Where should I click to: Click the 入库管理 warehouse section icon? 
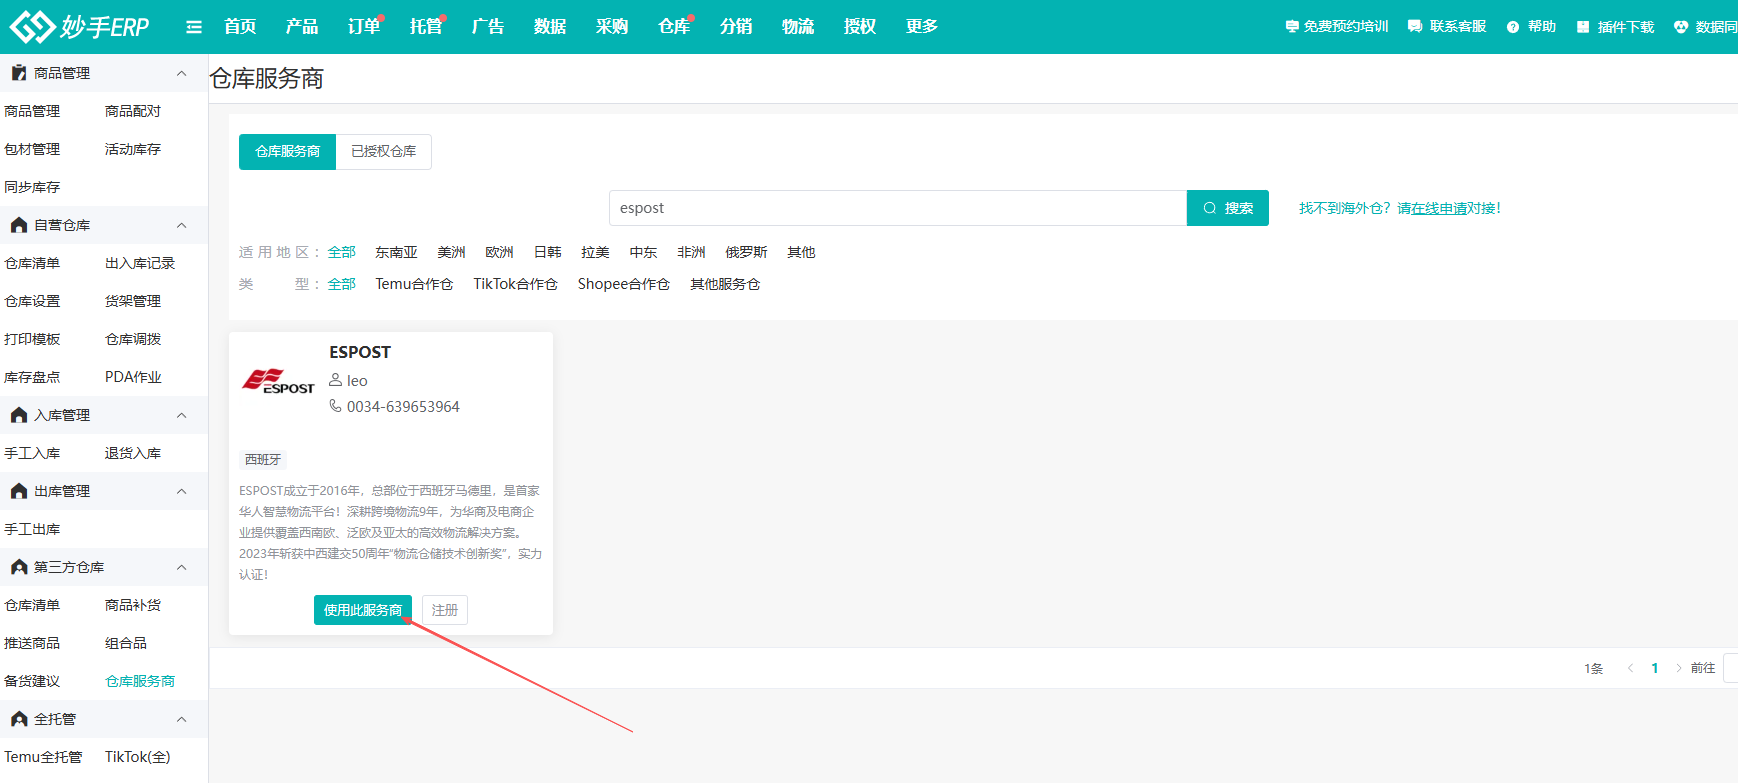[x=19, y=415]
